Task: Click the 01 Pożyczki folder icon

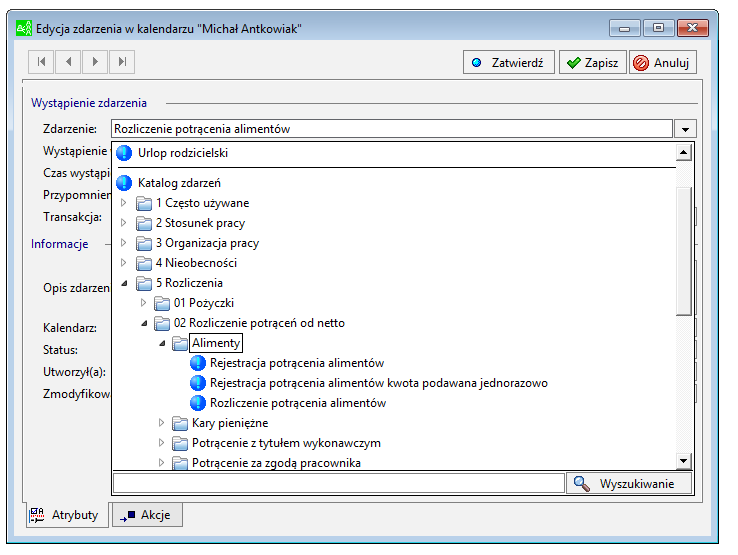Action: point(162,303)
